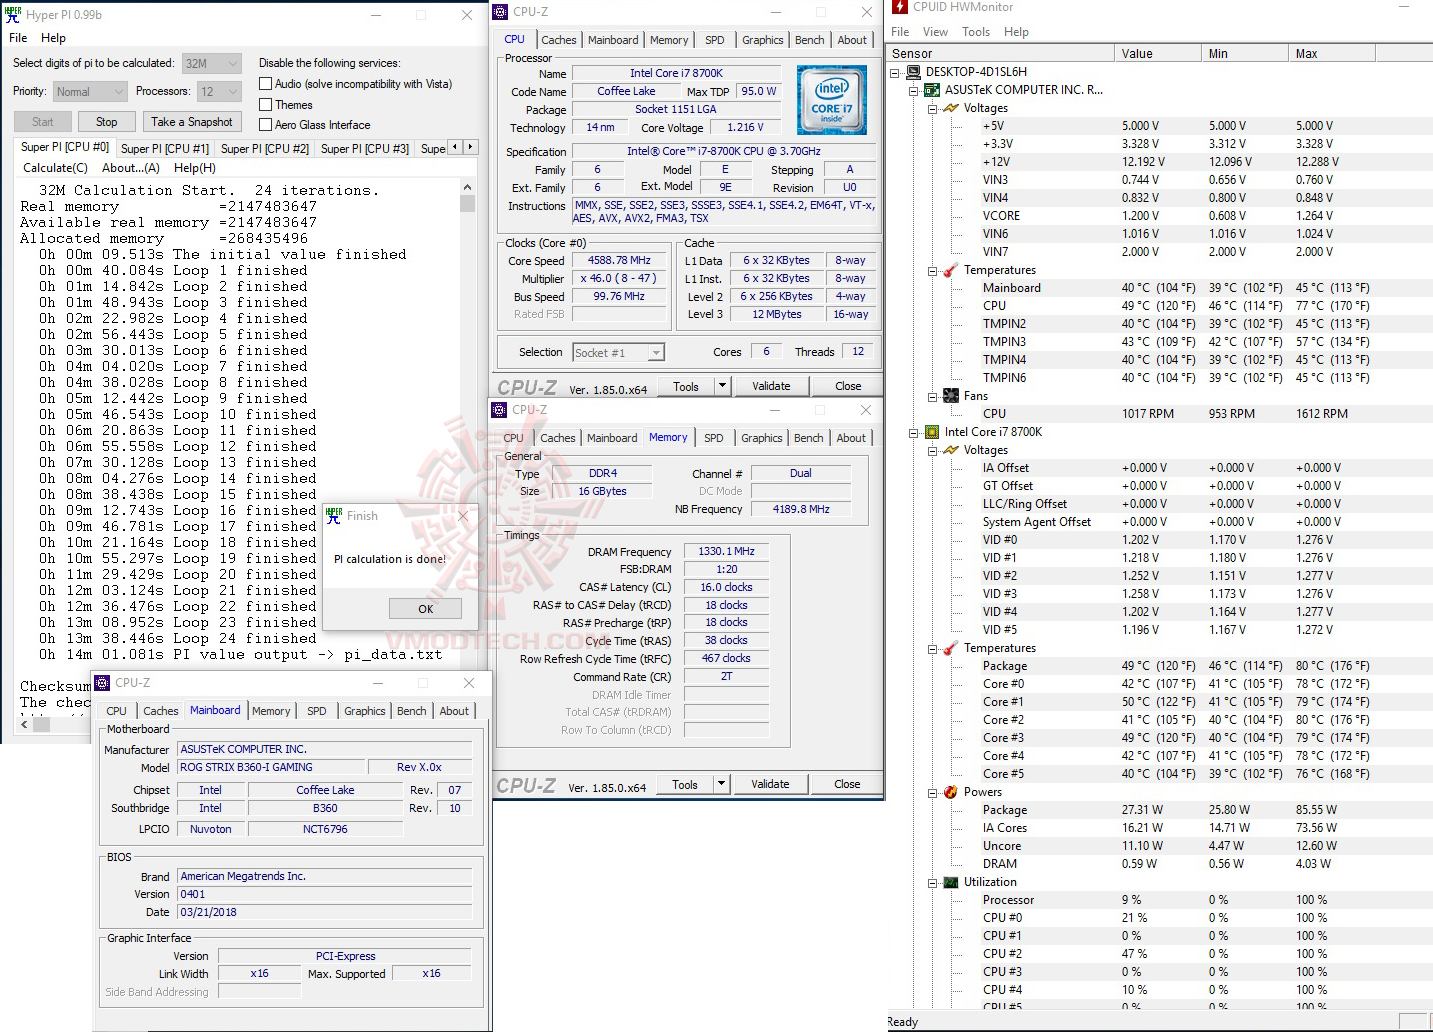Open the digits of pi dropdown showing 32M
Image resolution: width=1433 pixels, height=1032 pixels.
pos(212,63)
